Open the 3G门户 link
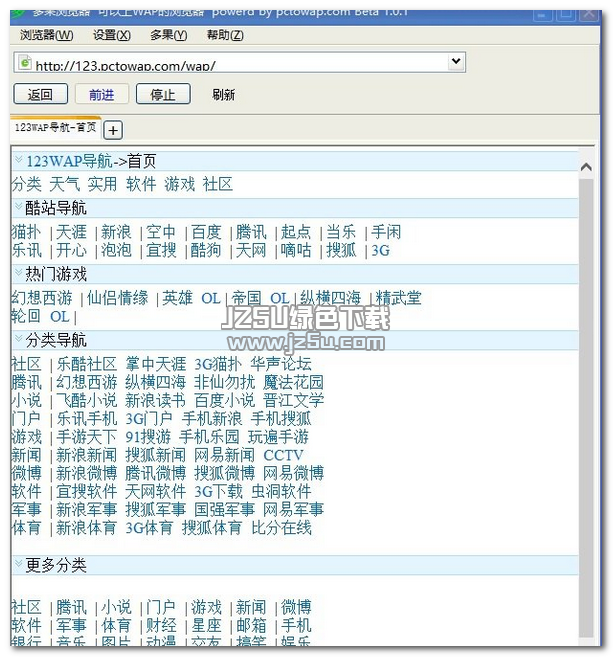613x657 pixels. 149,419
